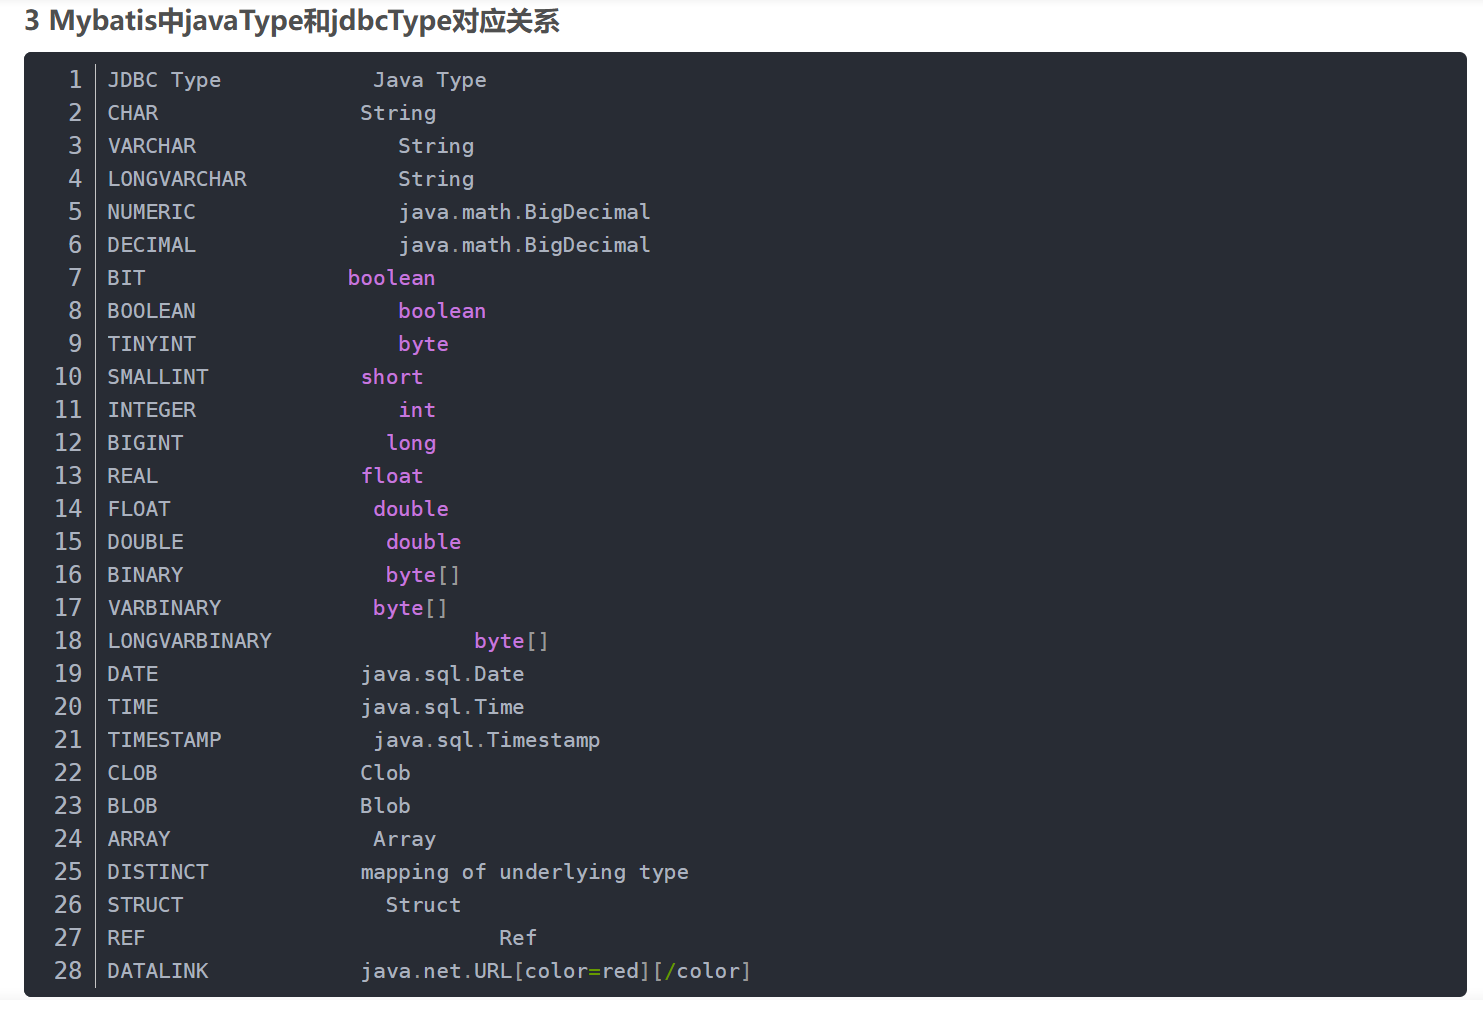Click line number 28 in the gutter
This screenshot has width=1483, height=1014.
(x=68, y=971)
